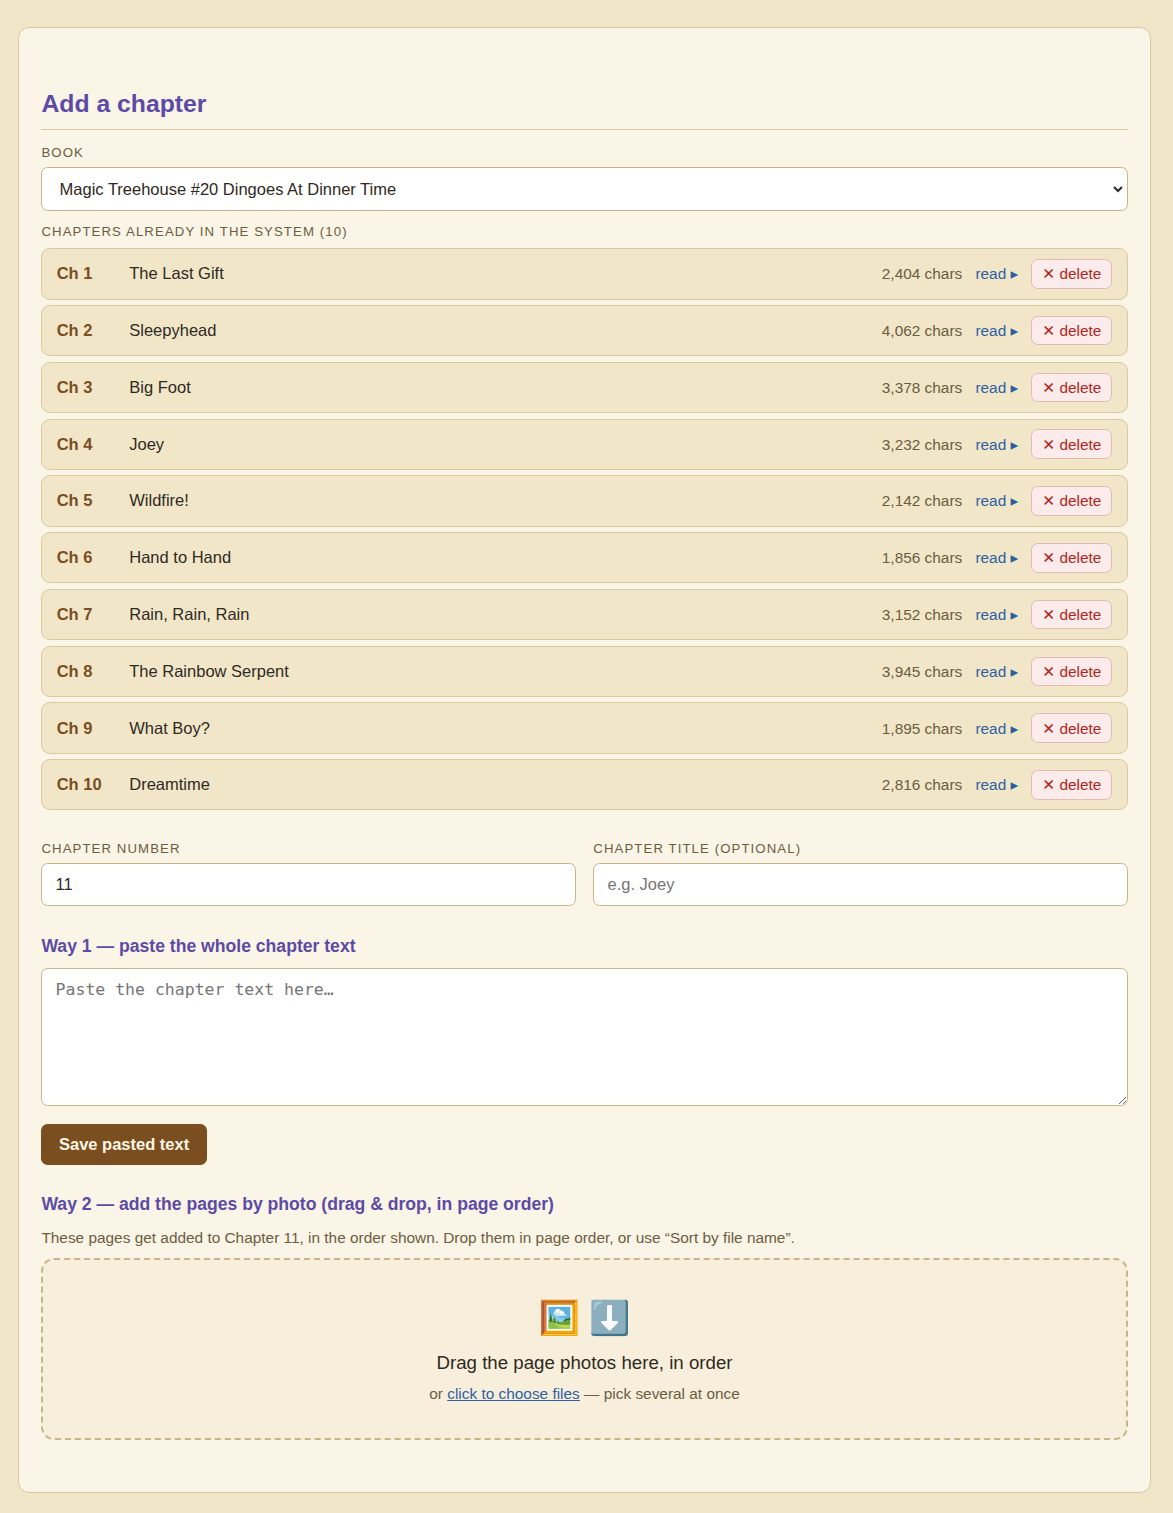Click '1,856 chars' count
Screen dimensions: 1173x1513
point(922,558)
